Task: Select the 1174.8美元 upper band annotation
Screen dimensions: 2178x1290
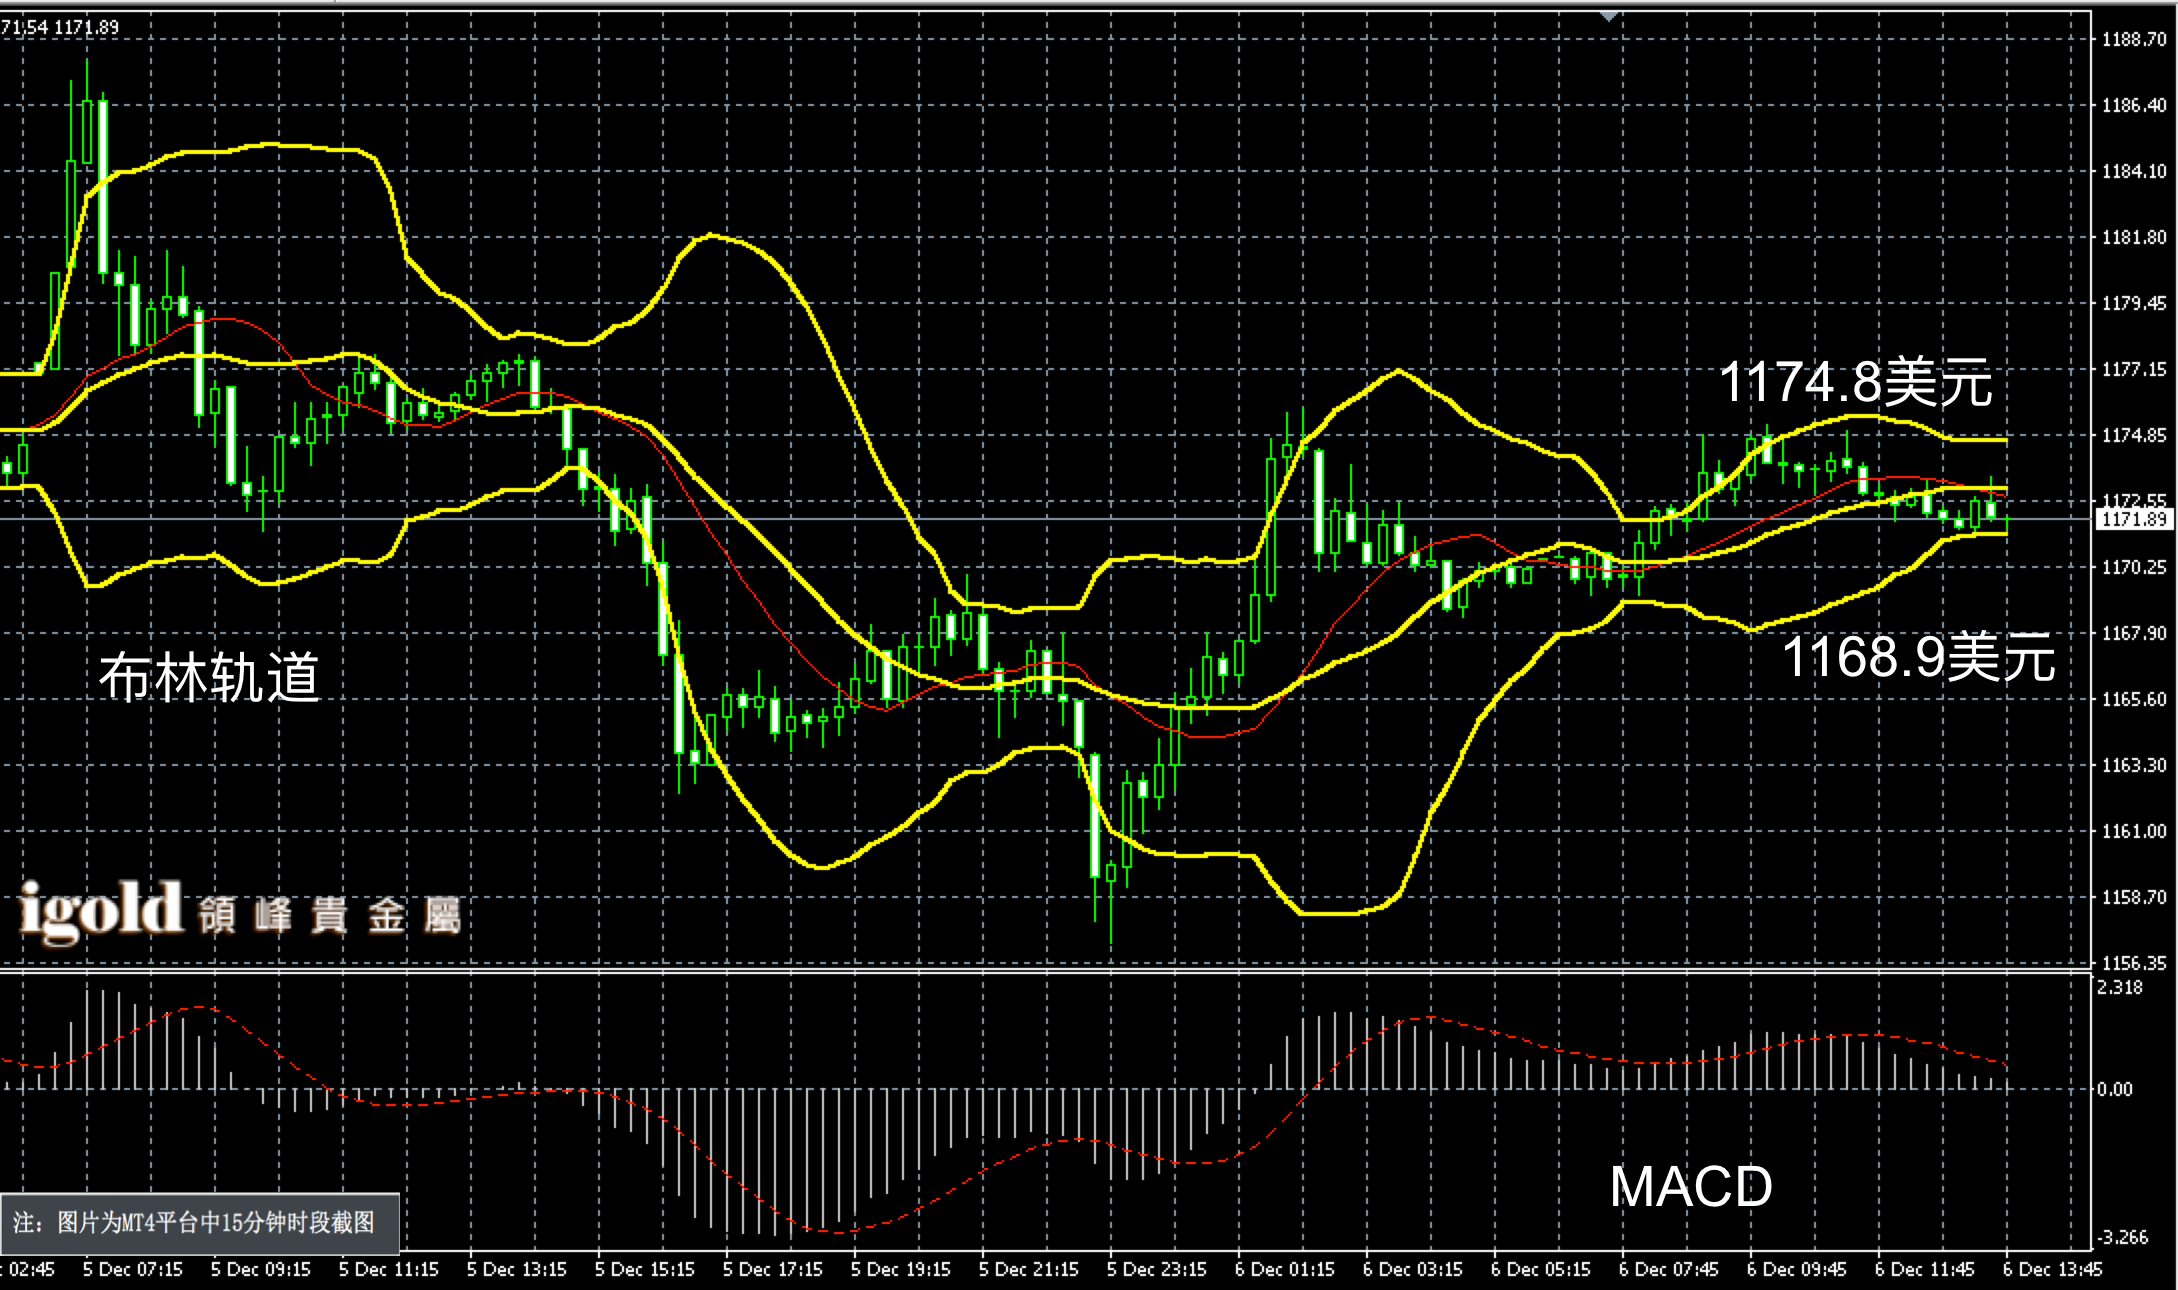Action: (x=1855, y=383)
